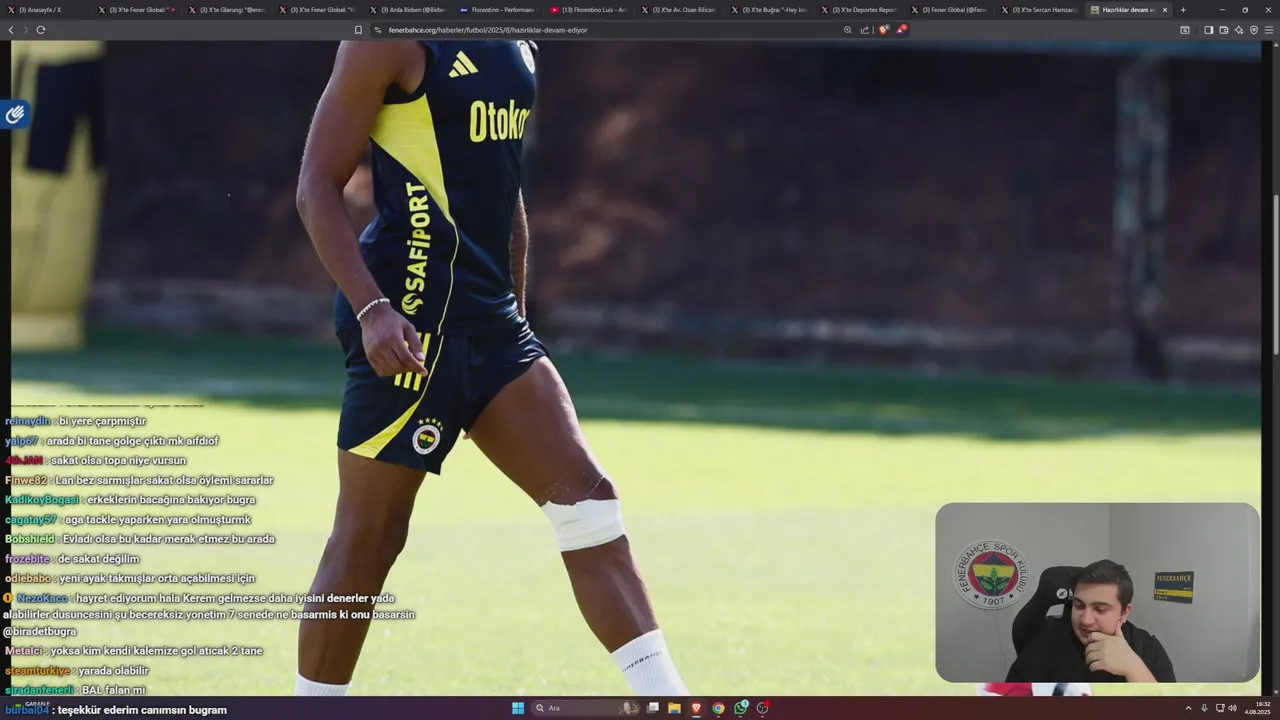Open the Brave Rewards triangle icon
Image resolution: width=1280 pixels, height=720 pixels.
(x=900, y=30)
